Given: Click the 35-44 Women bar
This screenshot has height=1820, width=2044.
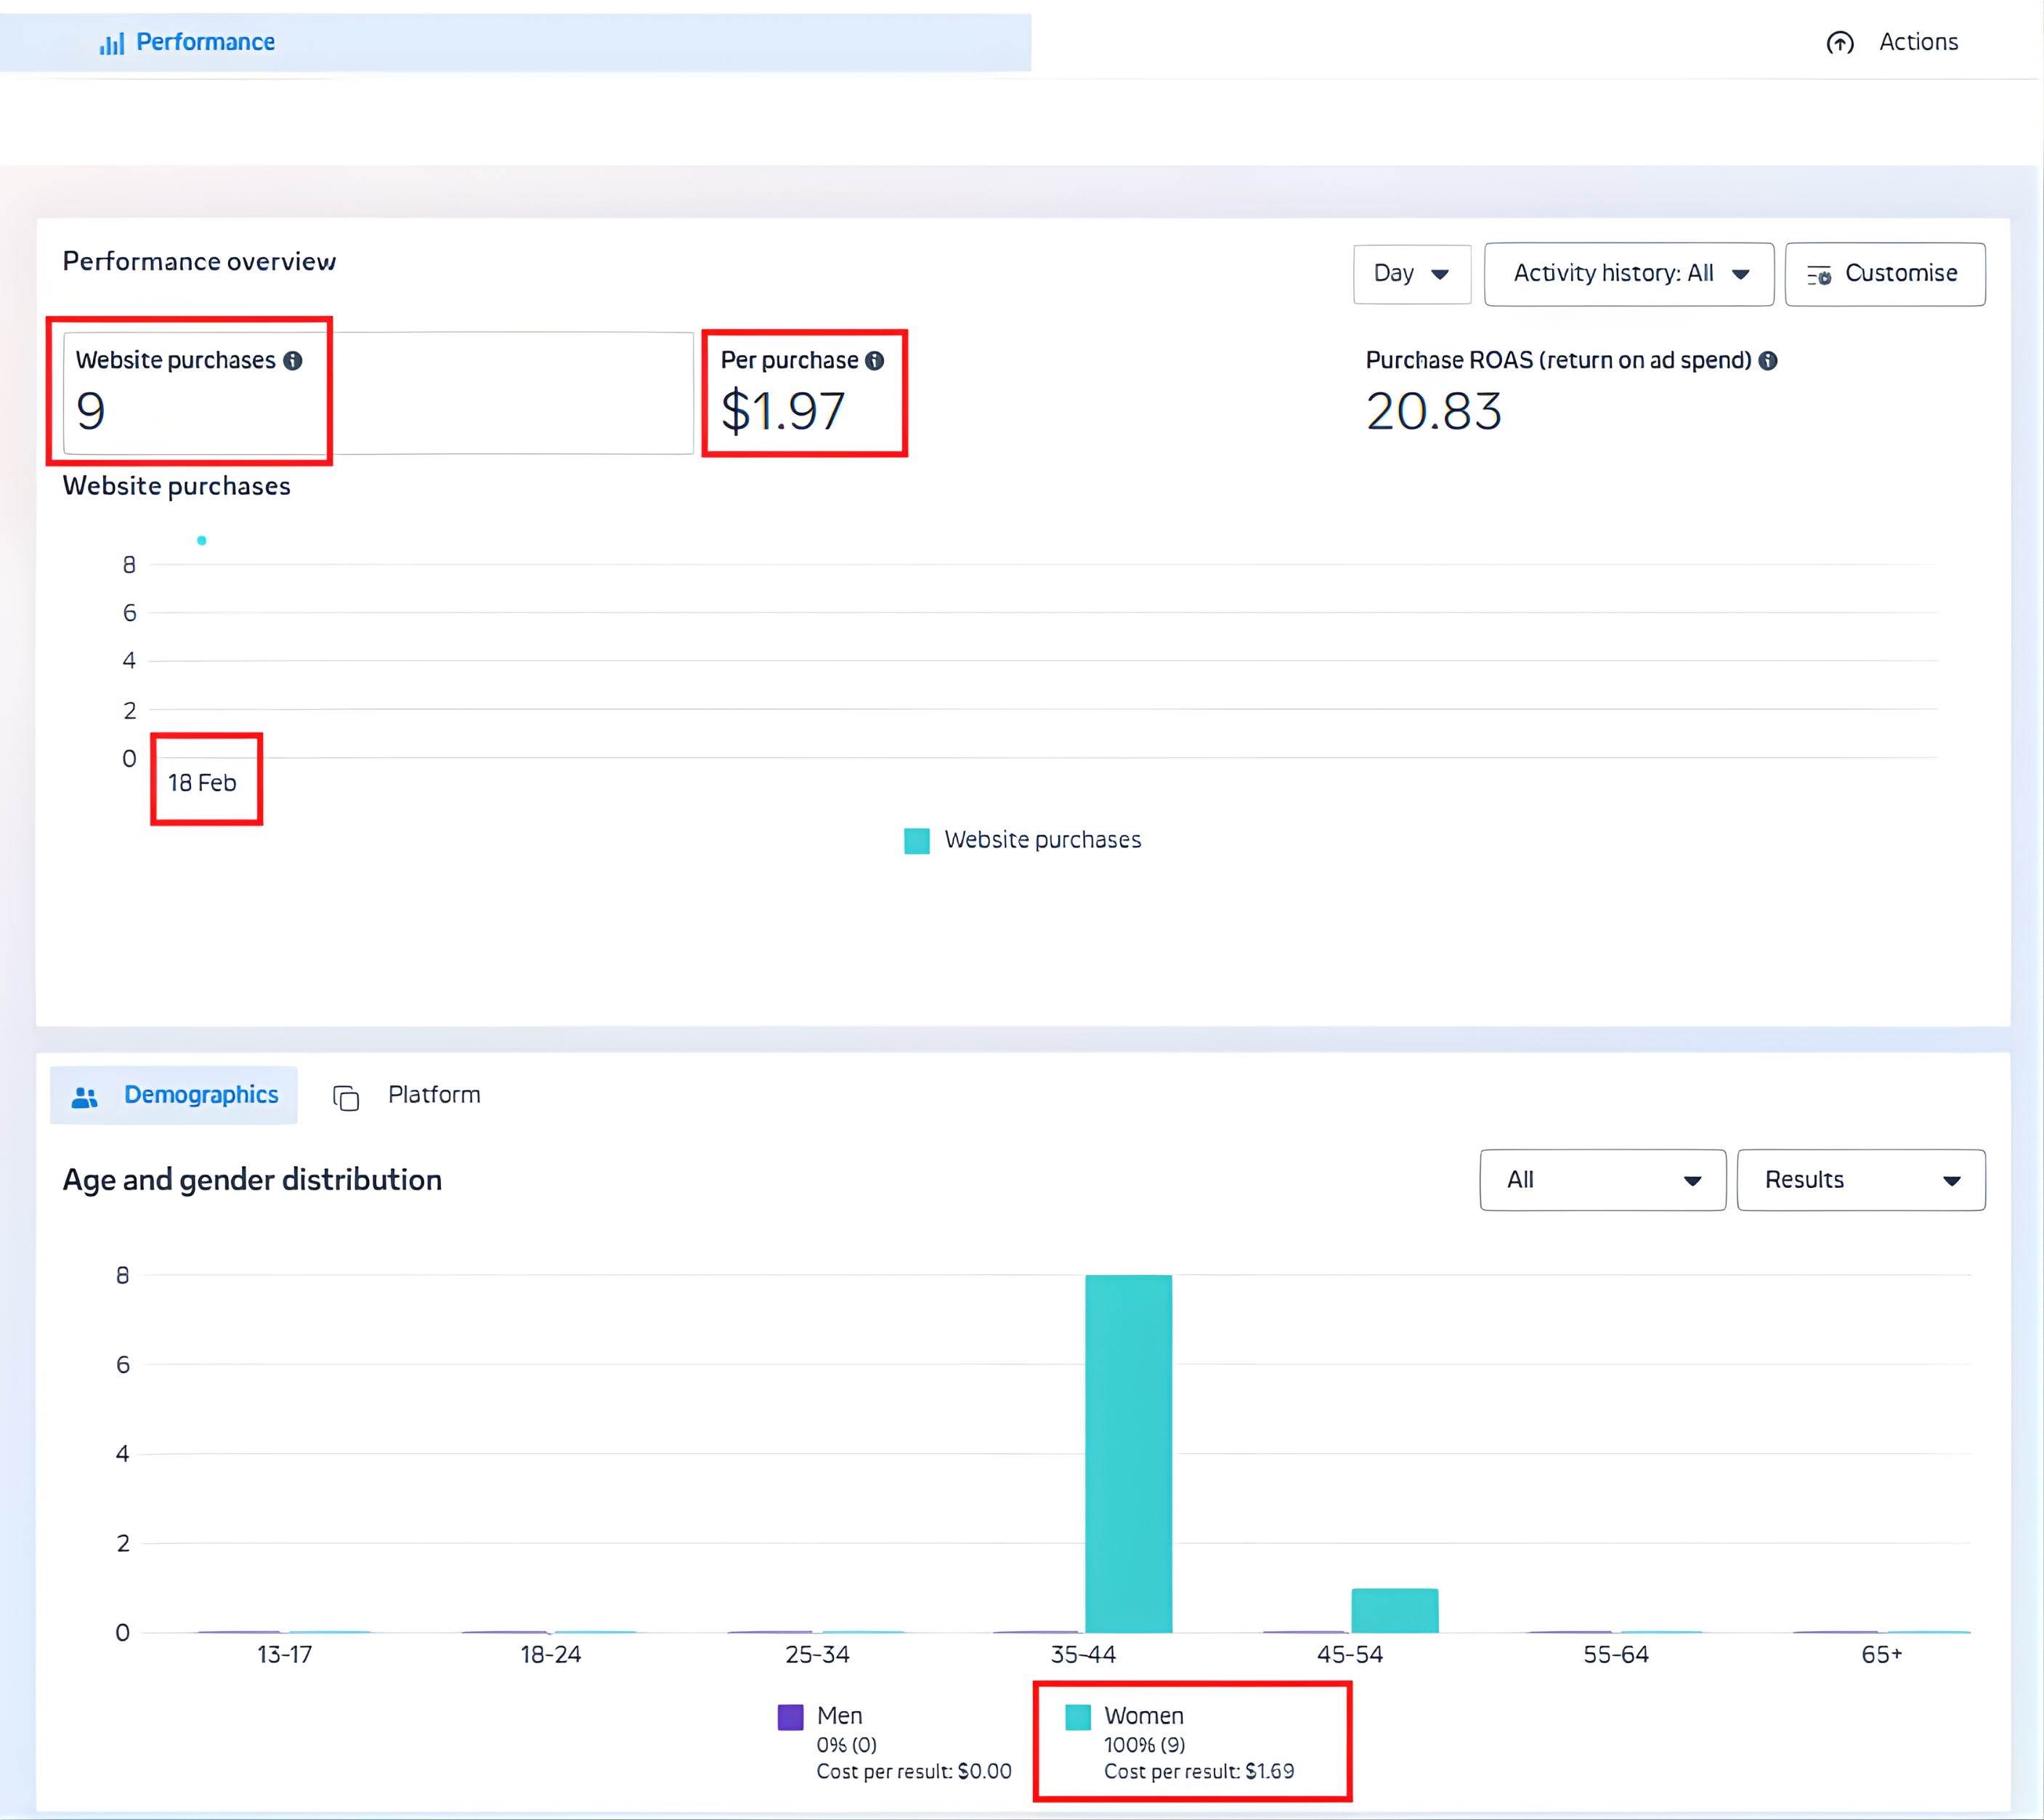Looking at the screenshot, I should 1128,1452.
